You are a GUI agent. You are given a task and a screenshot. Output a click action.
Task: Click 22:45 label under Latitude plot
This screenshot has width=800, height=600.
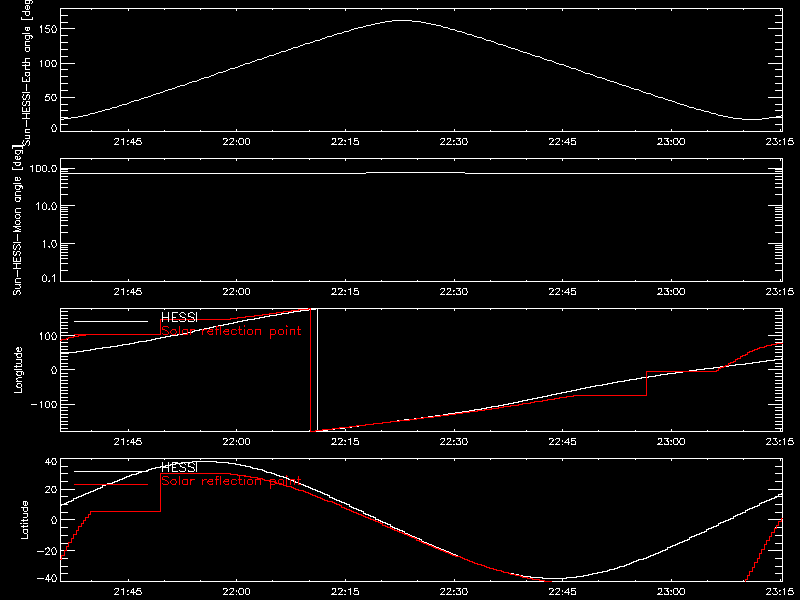[562, 591]
